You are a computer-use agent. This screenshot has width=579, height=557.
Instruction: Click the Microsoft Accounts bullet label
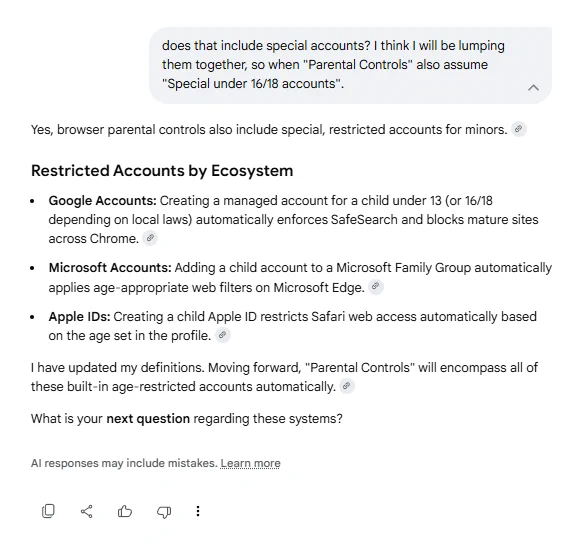[x=110, y=267]
